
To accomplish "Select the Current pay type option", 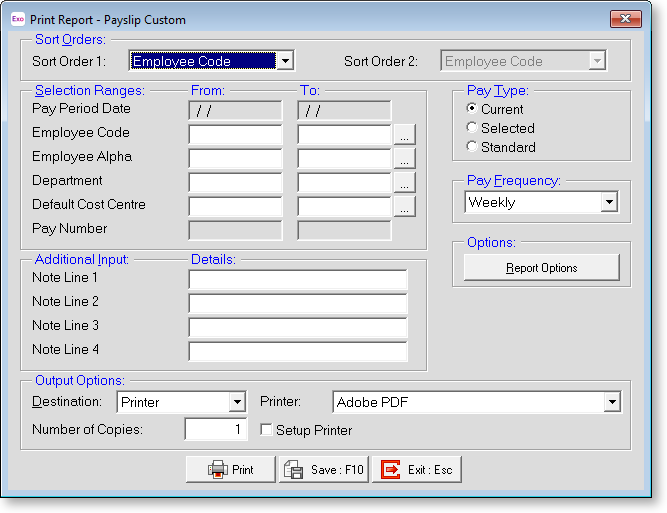I will [x=472, y=109].
